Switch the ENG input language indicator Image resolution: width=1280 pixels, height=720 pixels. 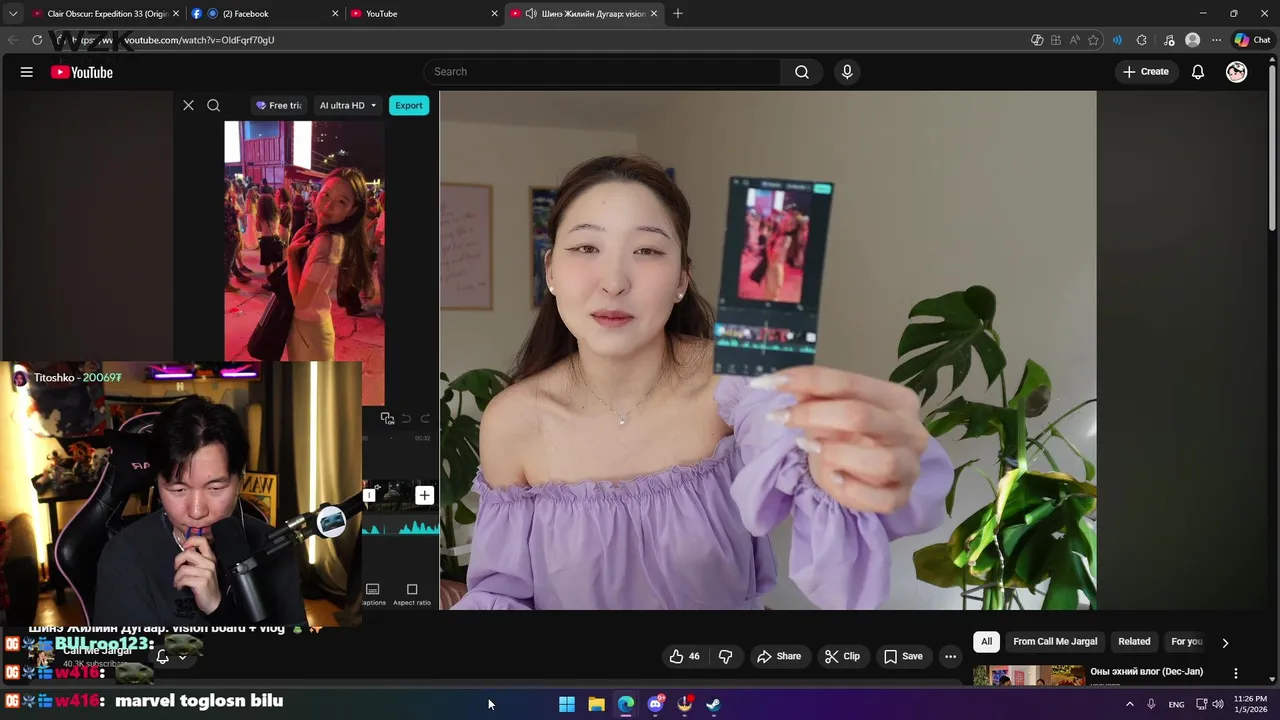pos(1176,704)
